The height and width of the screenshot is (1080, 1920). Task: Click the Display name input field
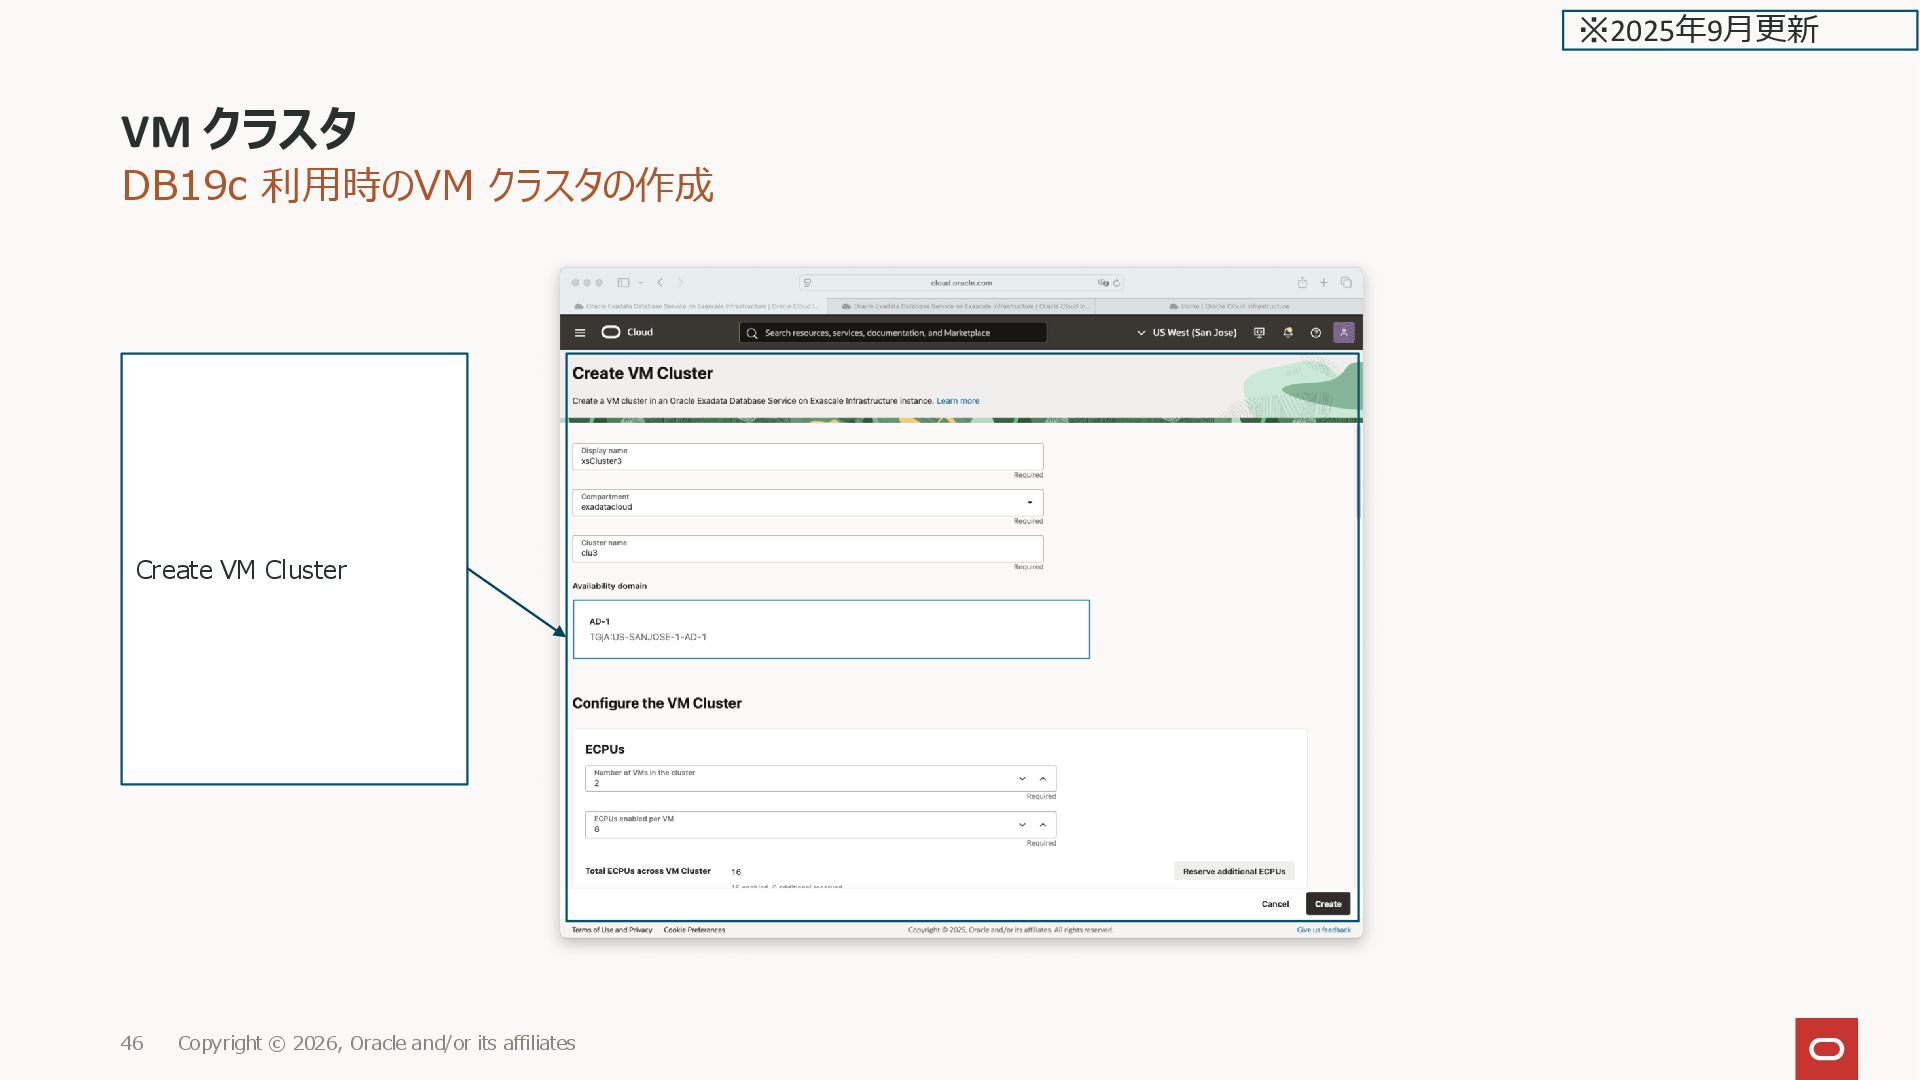click(x=806, y=457)
